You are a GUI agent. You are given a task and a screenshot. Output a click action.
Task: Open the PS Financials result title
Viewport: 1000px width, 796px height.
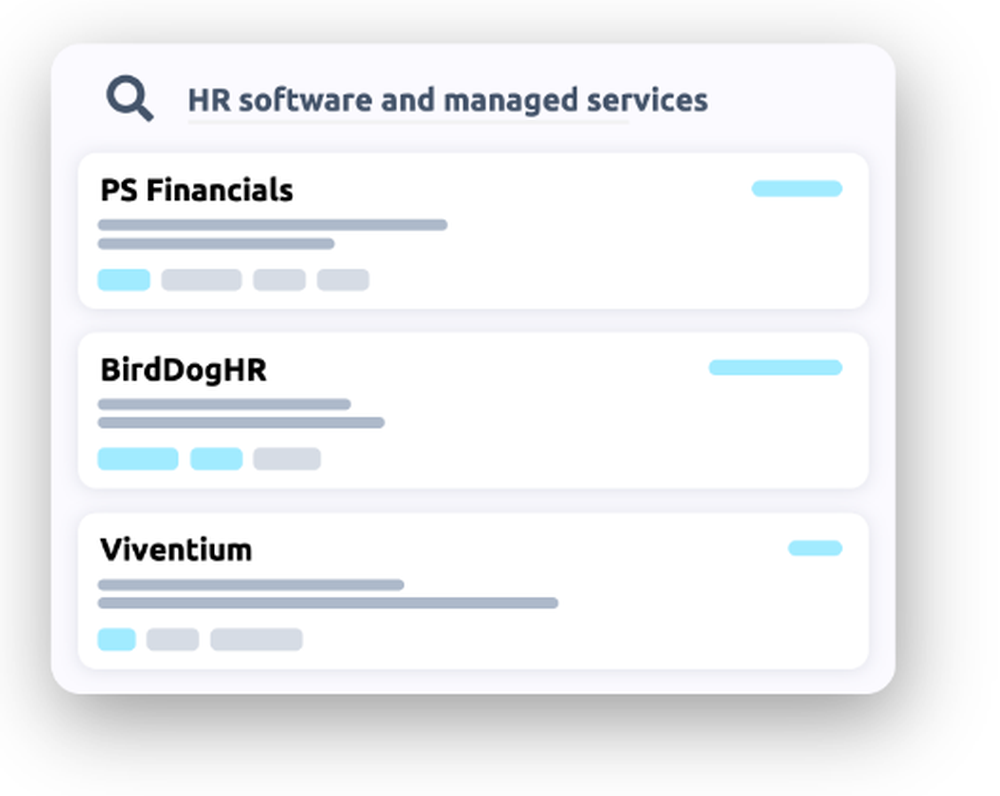(x=196, y=190)
